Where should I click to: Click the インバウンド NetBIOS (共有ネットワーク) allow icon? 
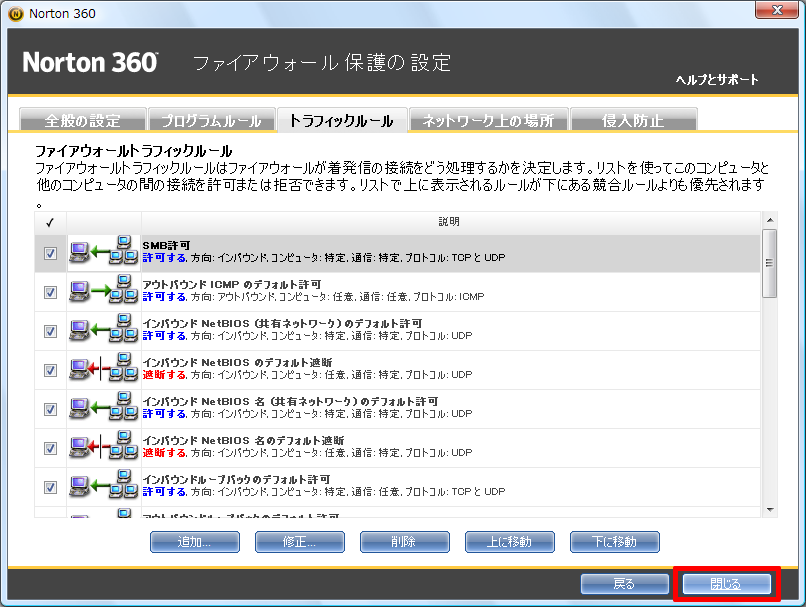coord(103,331)
